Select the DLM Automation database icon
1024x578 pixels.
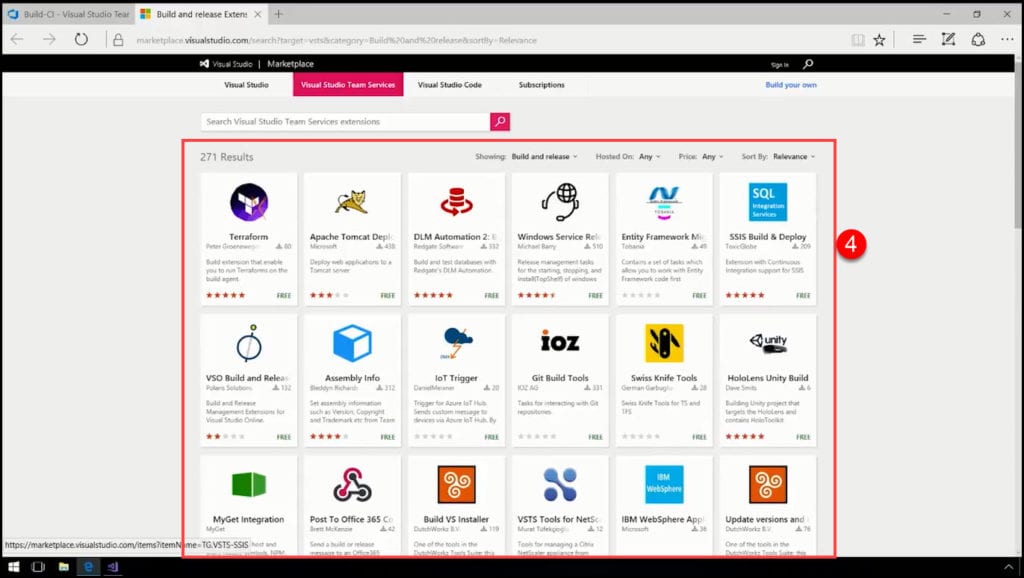click(x=456, y=202)
